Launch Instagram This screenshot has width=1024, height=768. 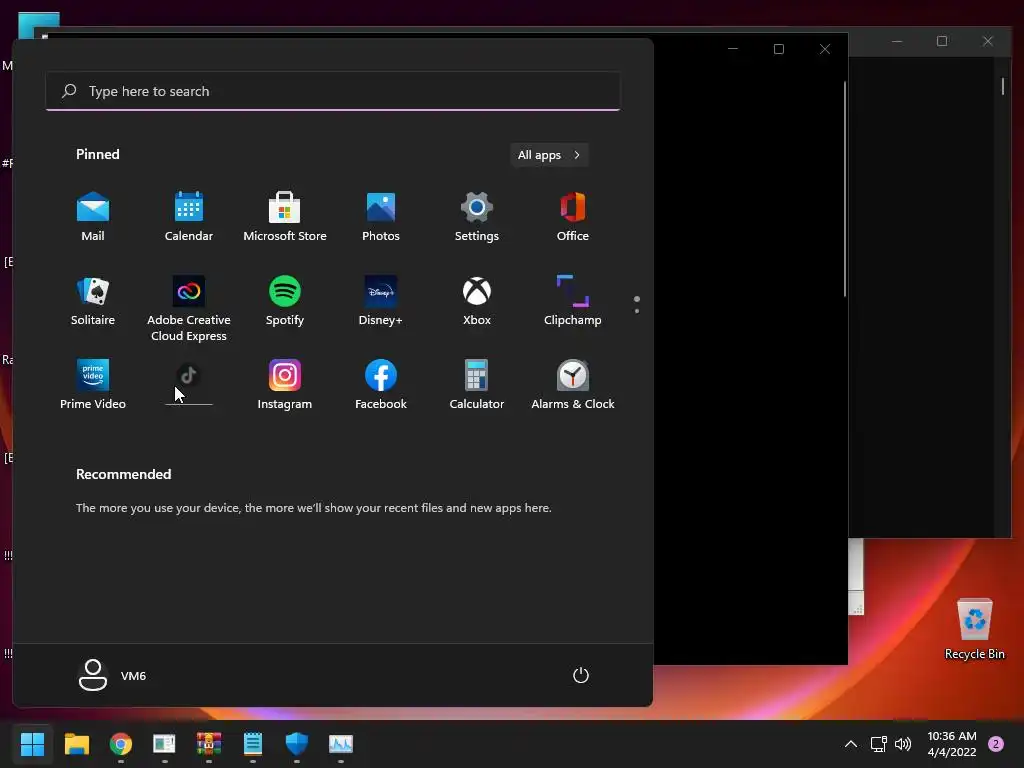tap(285, 385)
